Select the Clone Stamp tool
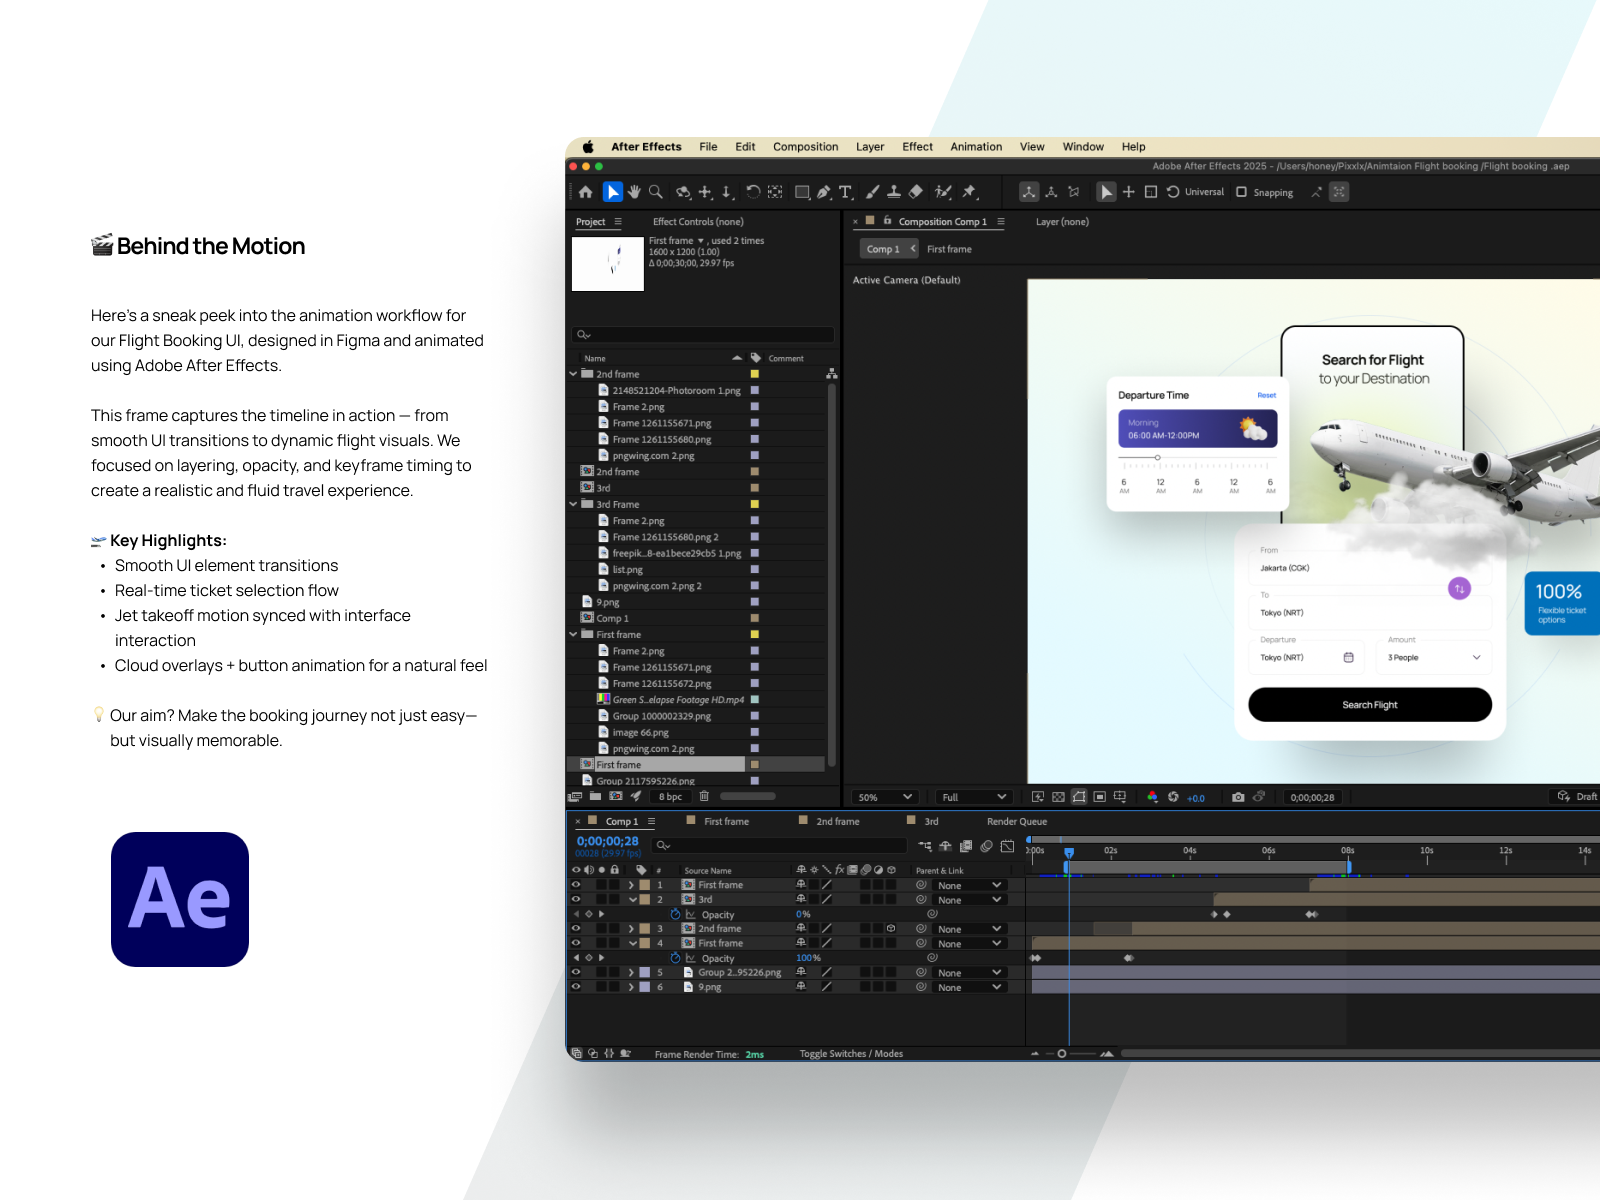 (x=894, y=192)
